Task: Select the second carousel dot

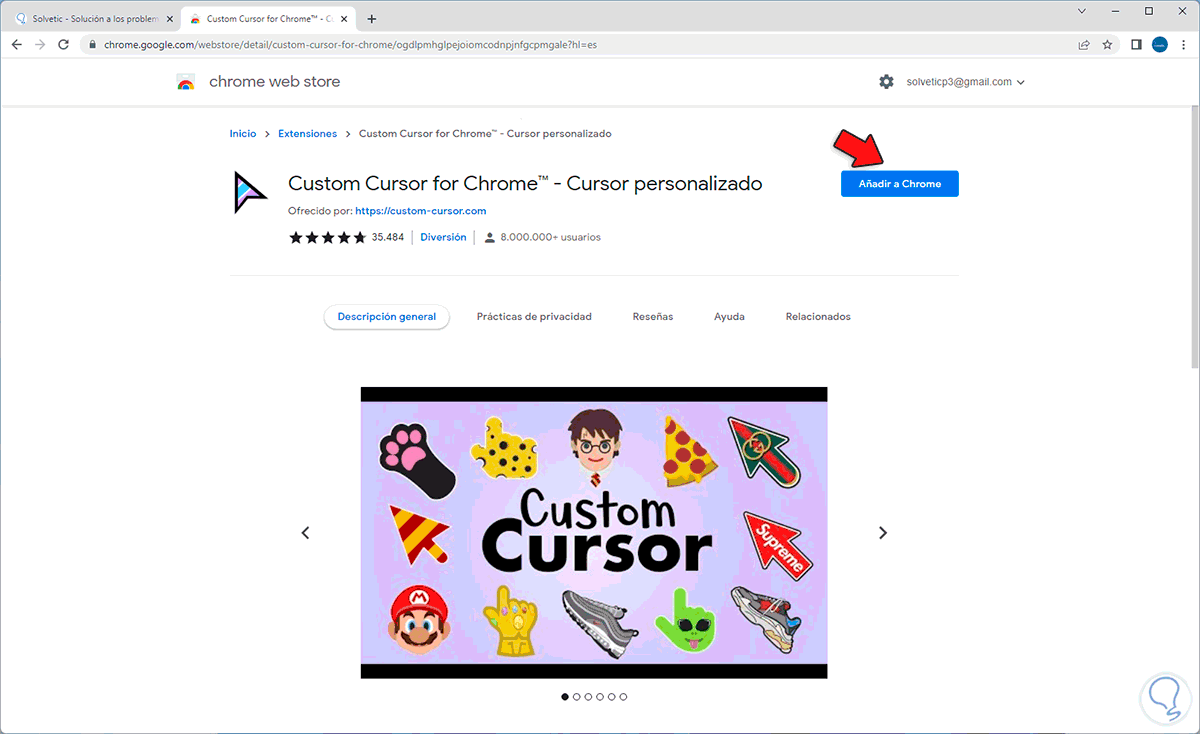Action: [576, 697]
